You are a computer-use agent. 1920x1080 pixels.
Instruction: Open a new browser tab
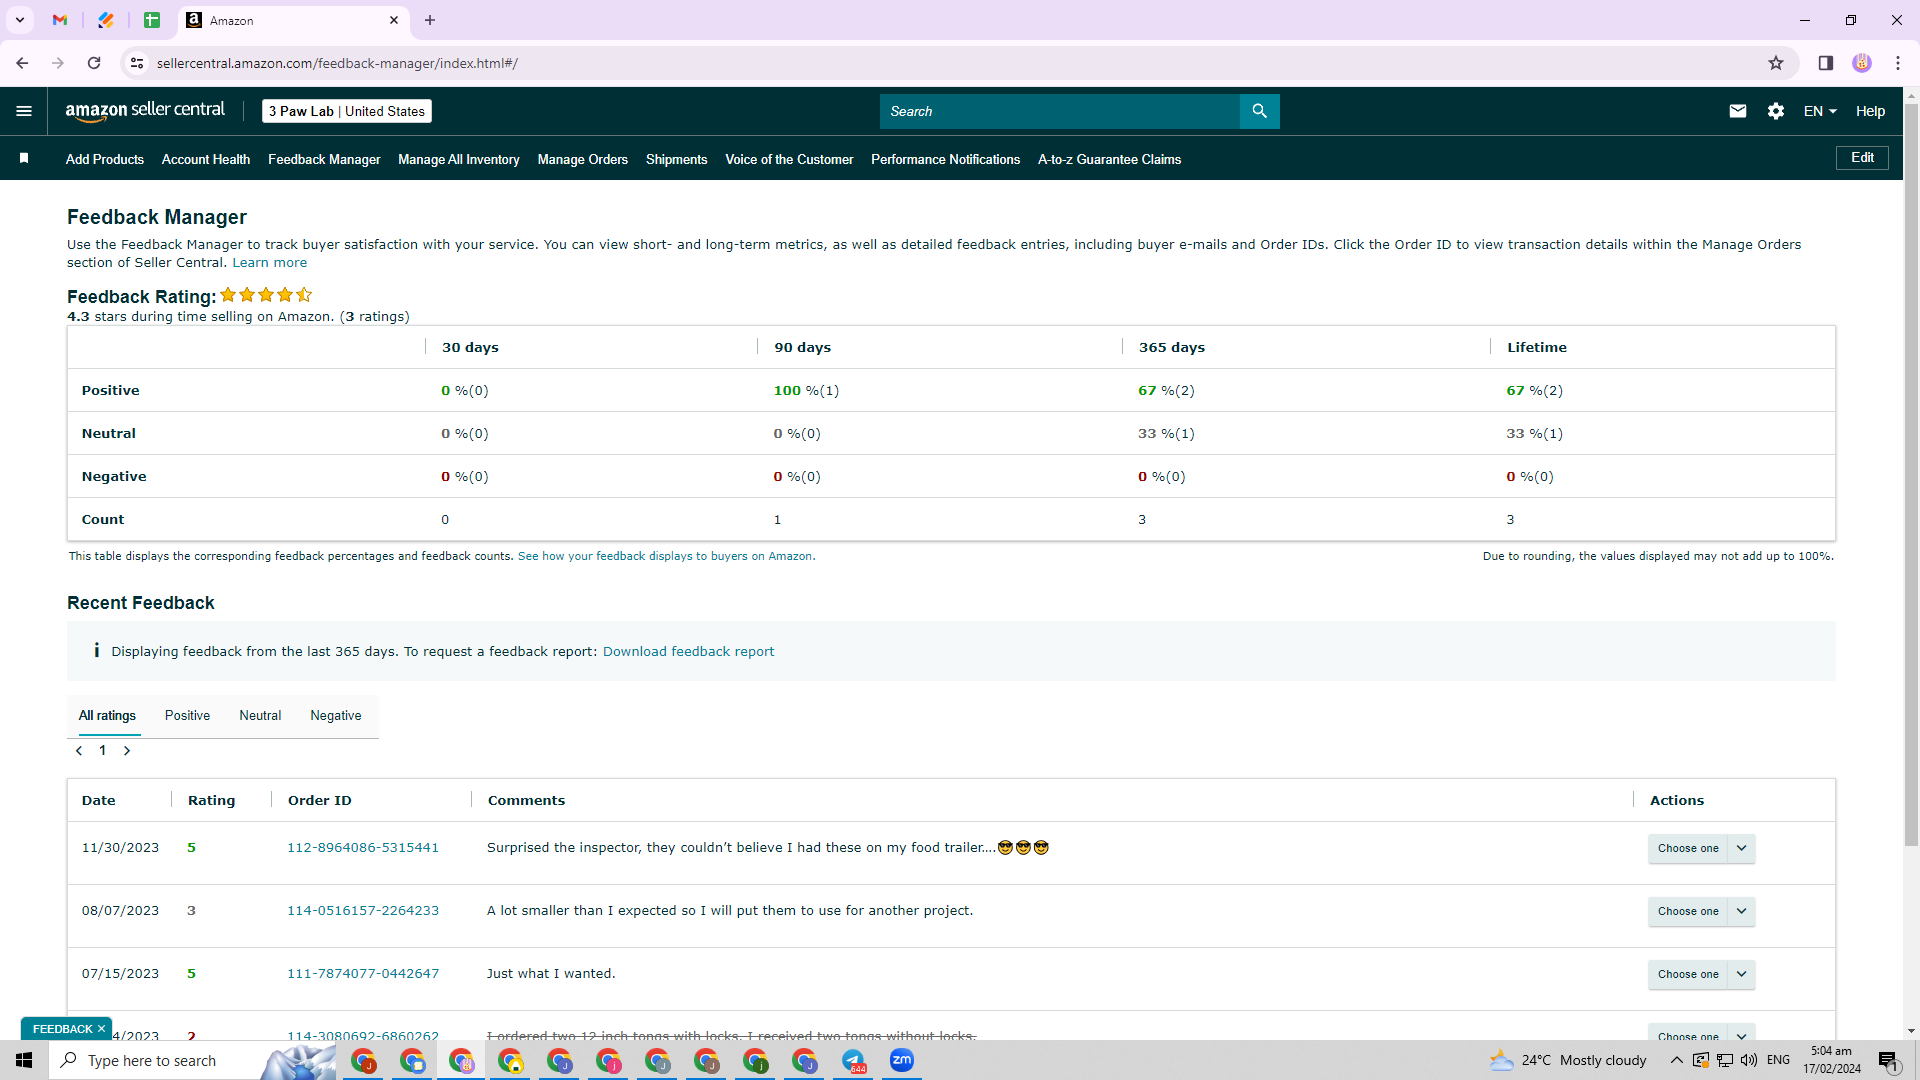pyautogui.click(x=430, y=20)
